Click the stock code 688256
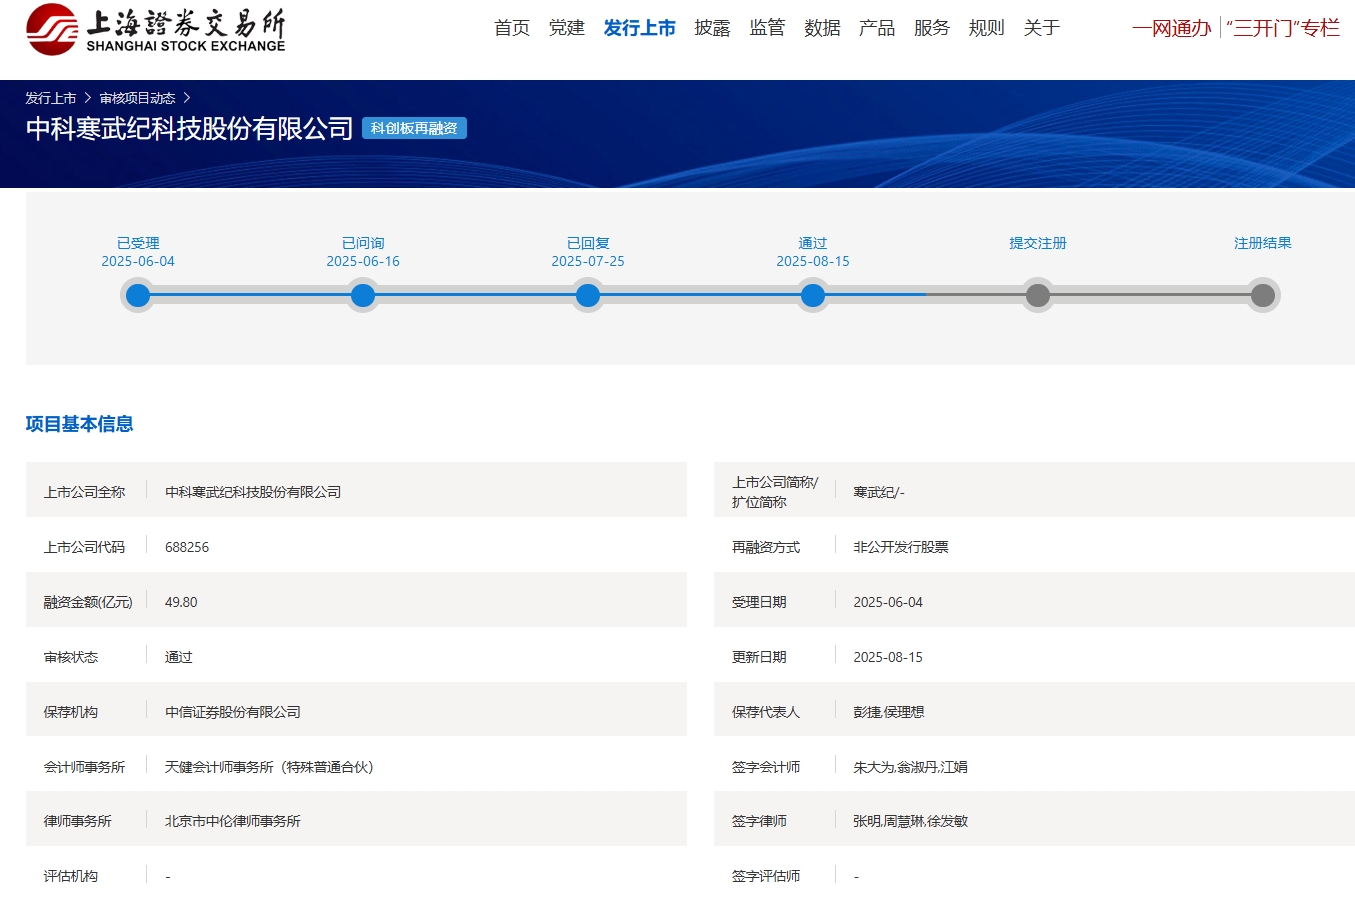Screen dimensions: 1355x910 (187, 547)
